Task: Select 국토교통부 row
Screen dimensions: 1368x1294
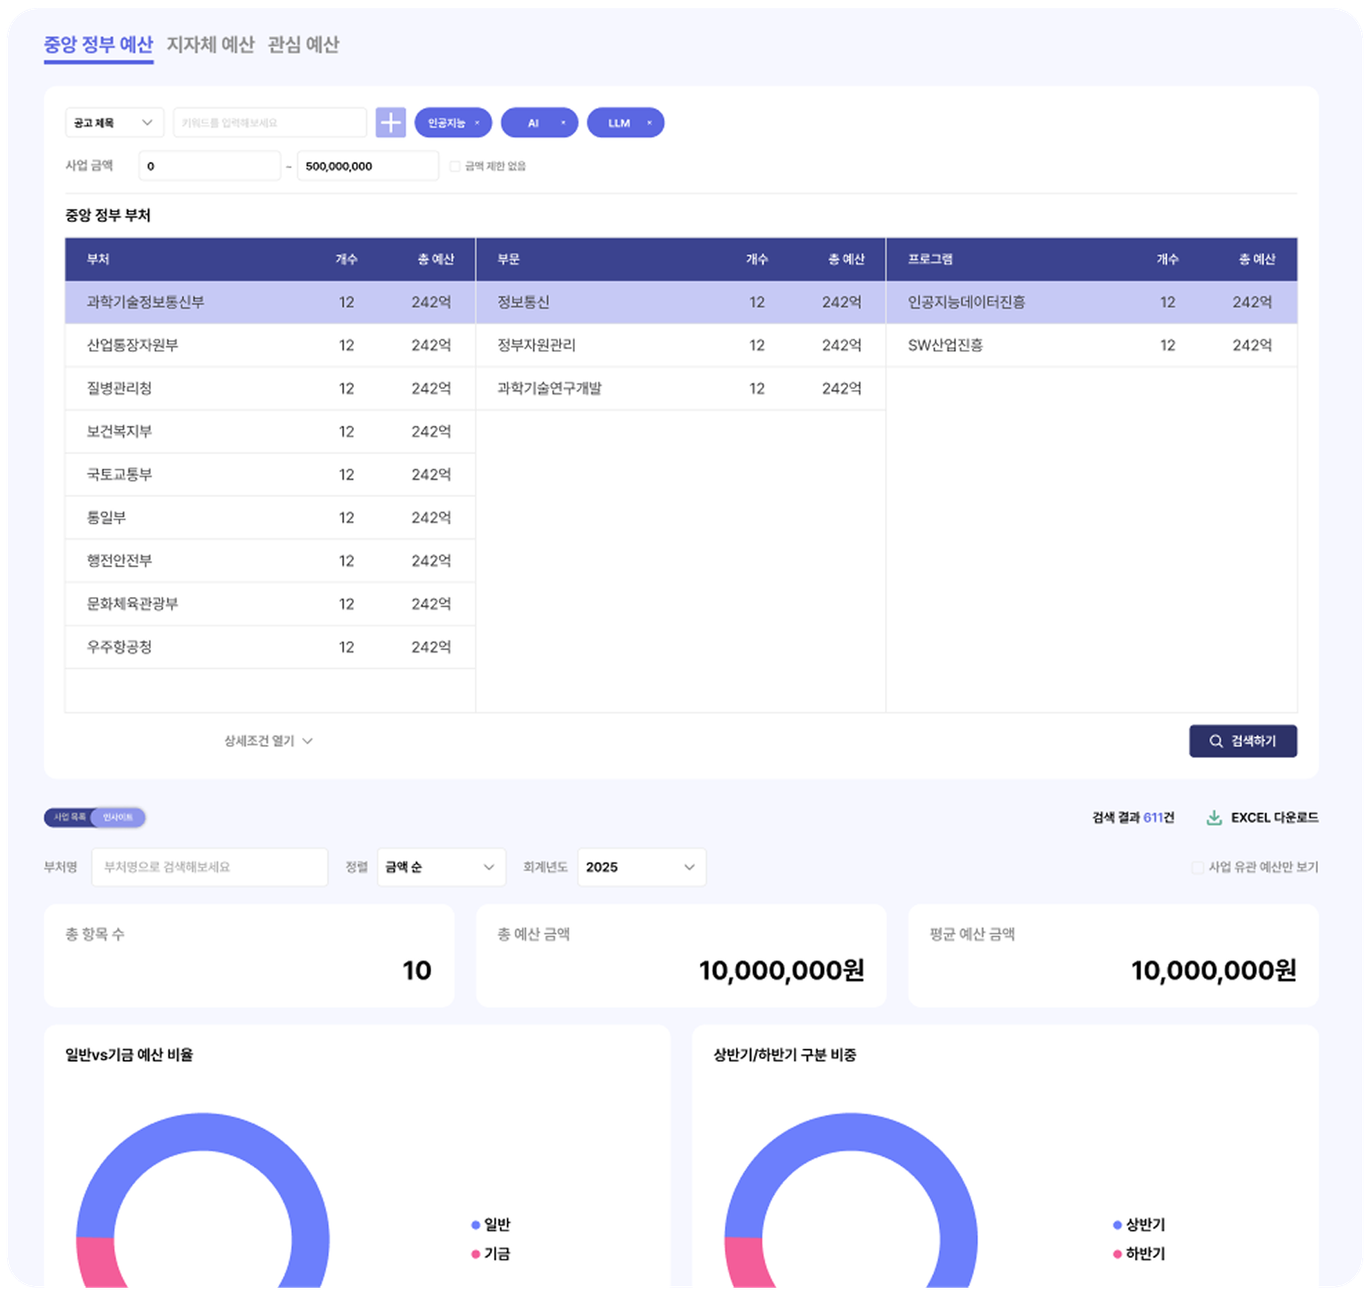Action: [x=270, y=474]
